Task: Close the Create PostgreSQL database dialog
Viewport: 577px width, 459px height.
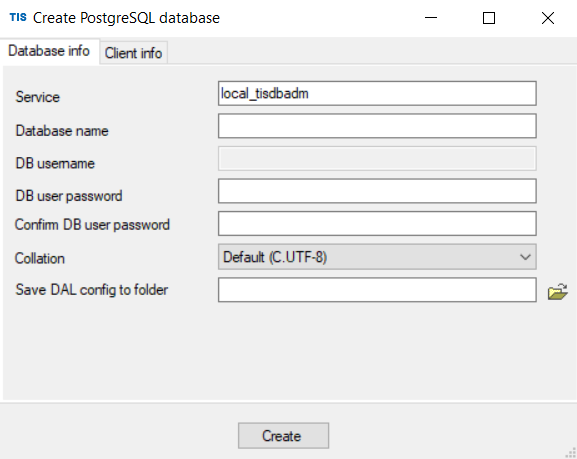Action: (x=548, y=18)
